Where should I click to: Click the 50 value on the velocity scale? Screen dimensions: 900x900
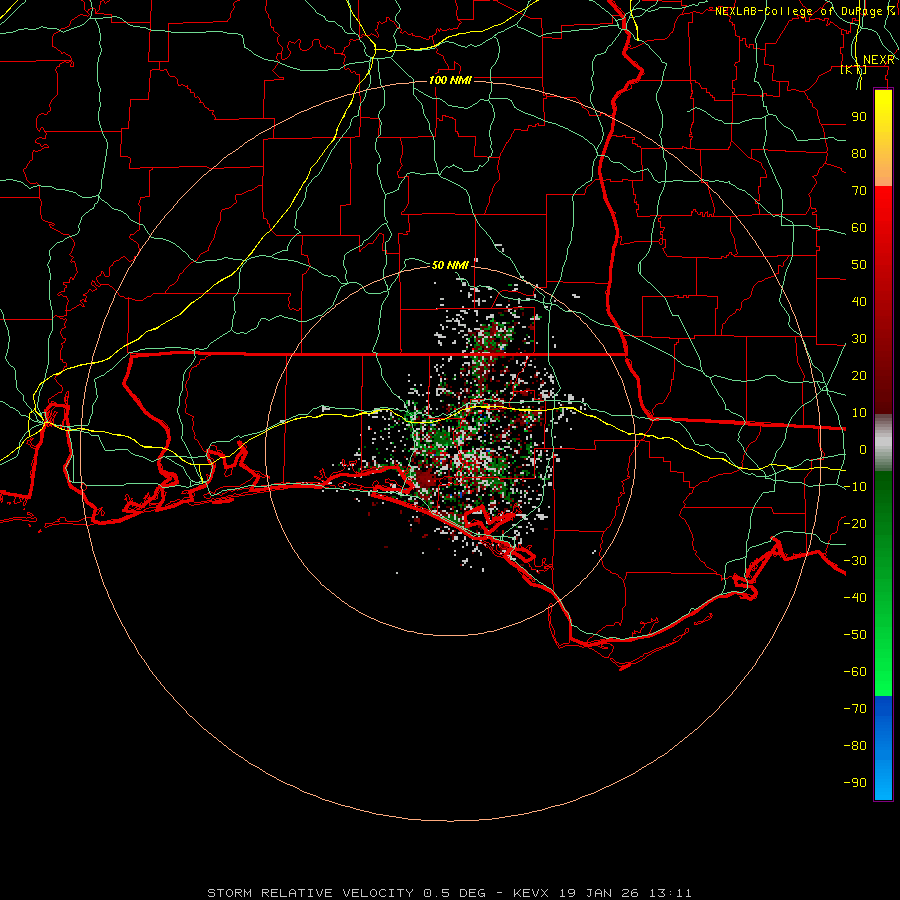(859, 265)
